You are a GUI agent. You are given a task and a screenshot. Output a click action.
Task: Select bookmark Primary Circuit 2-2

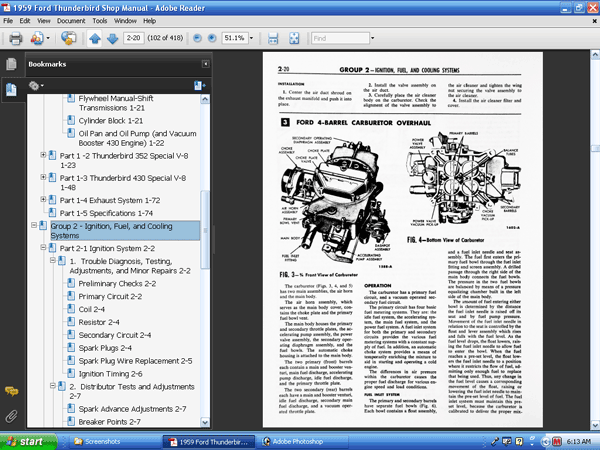tap(110, 297)
